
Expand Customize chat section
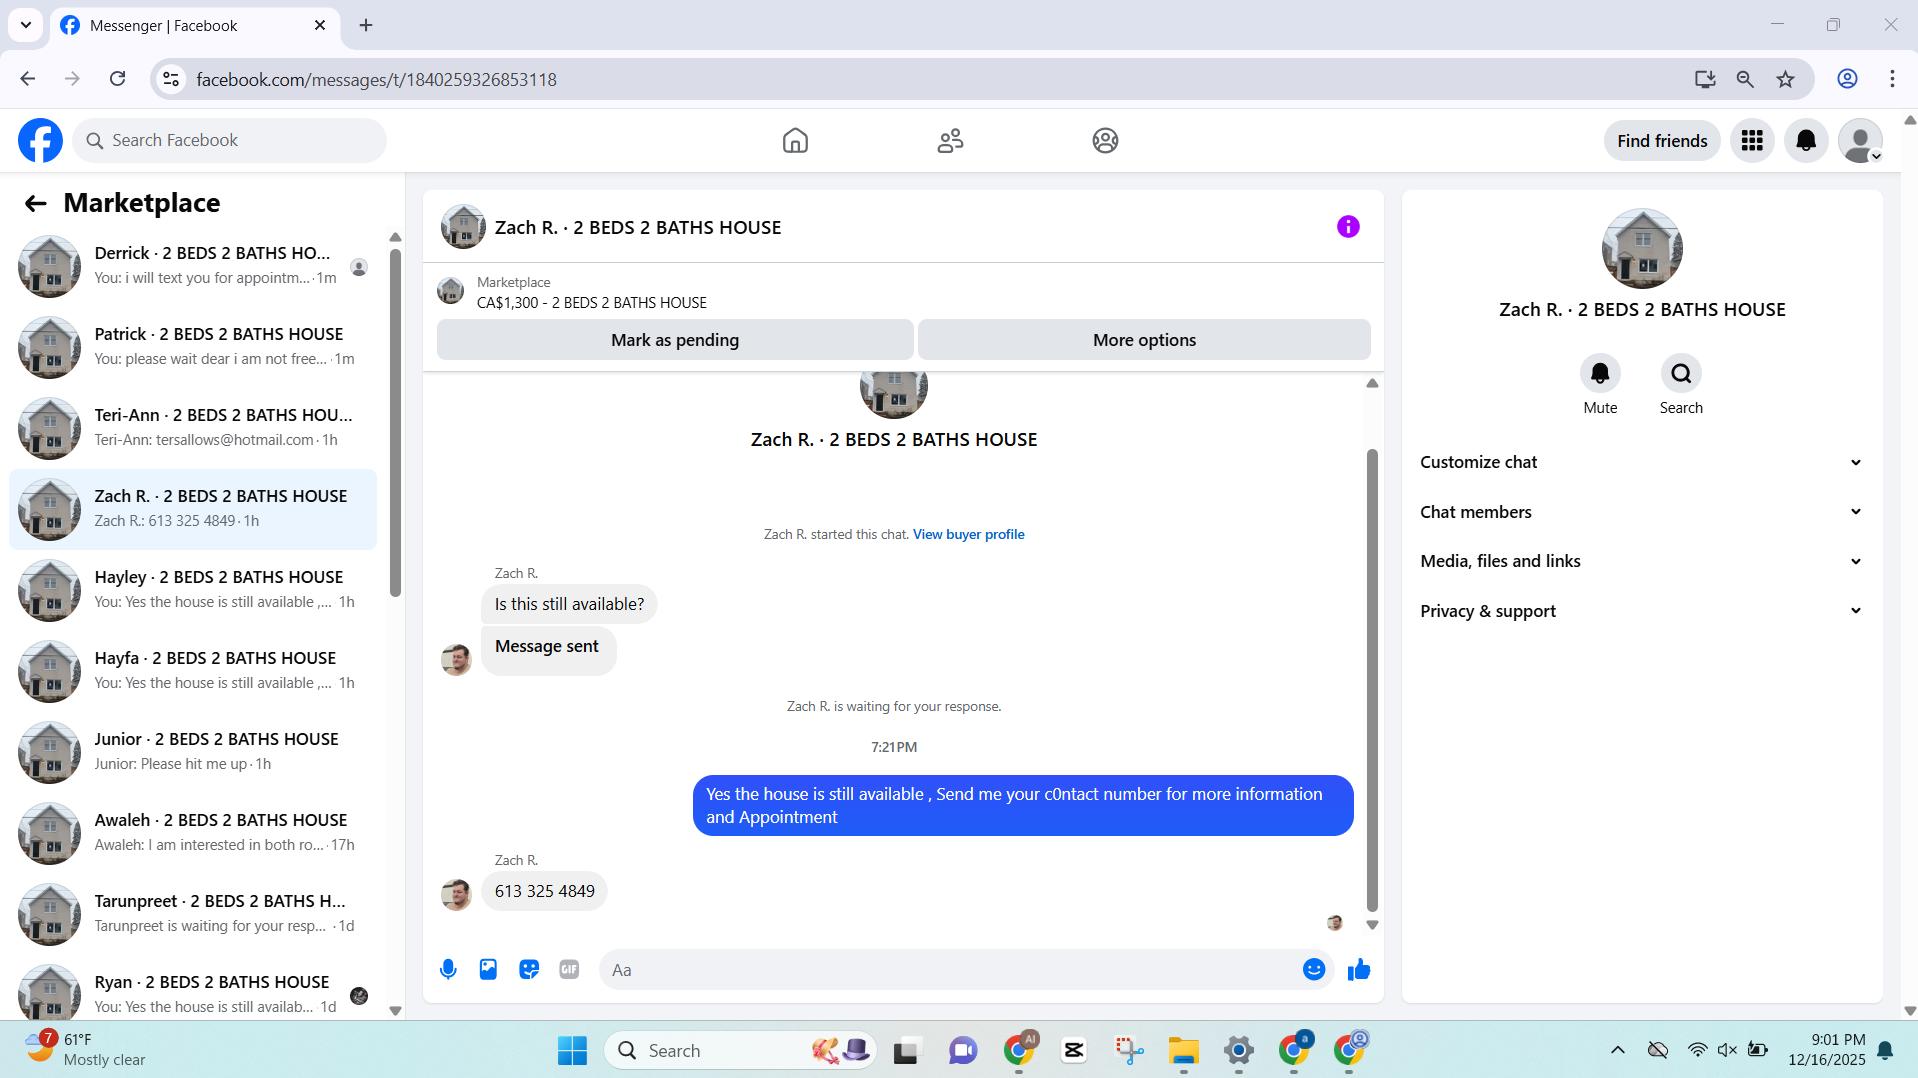[1641, 462]
